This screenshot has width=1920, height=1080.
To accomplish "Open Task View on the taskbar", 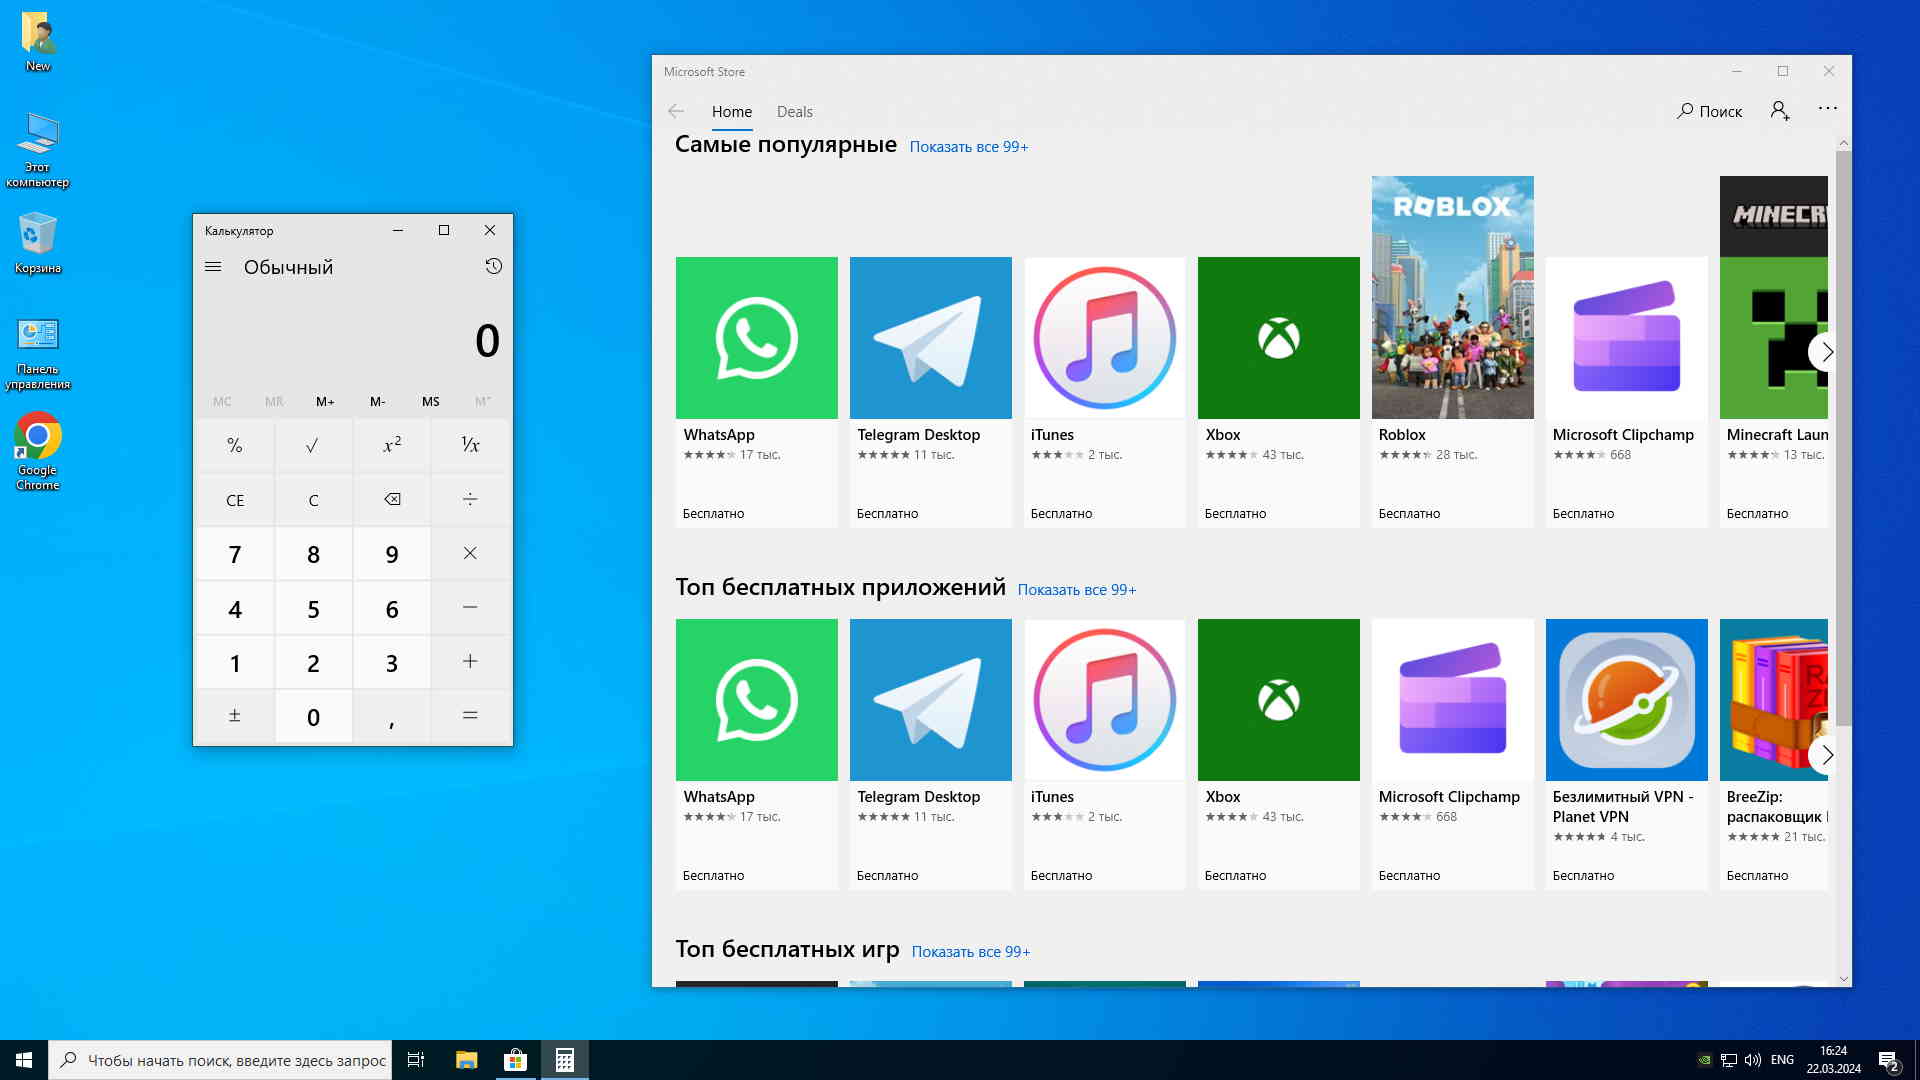I will 416,1060.
